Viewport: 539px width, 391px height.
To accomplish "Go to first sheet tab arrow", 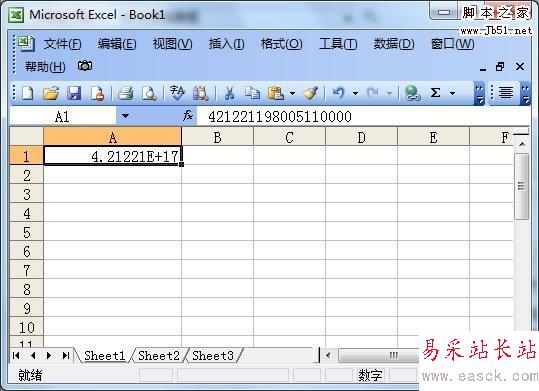I will tap(16, 355).
